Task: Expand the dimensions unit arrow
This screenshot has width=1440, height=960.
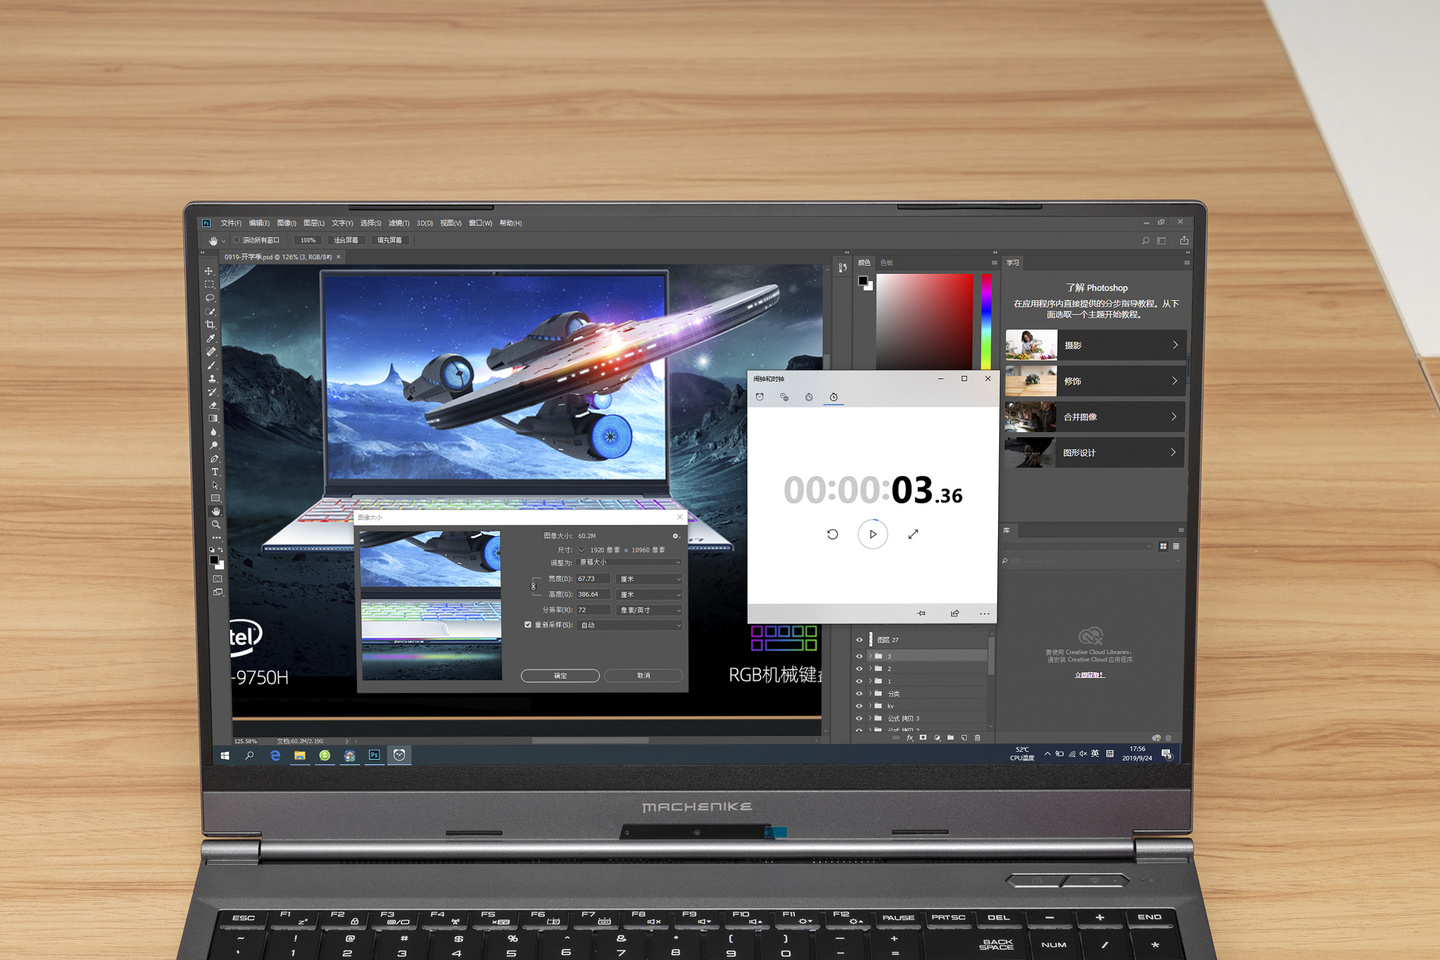Action: 582,549
